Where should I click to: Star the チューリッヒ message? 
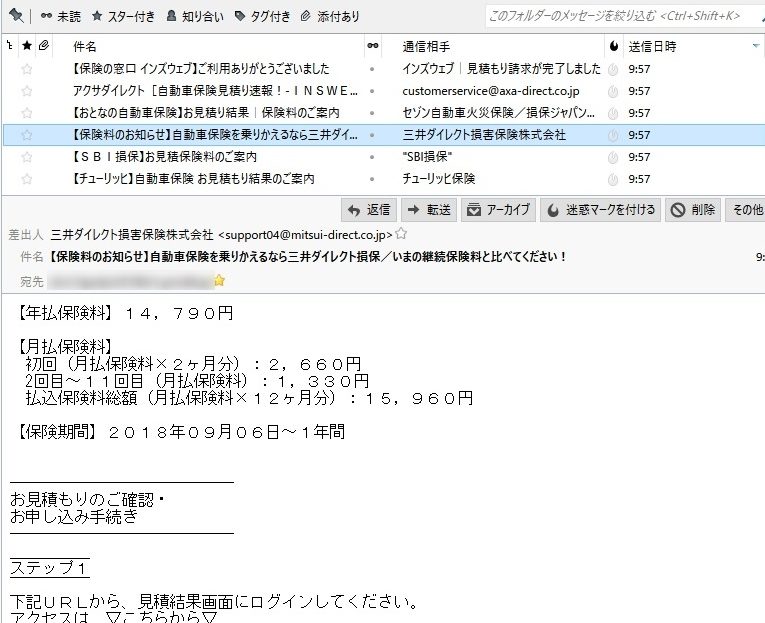click(27, 179)
